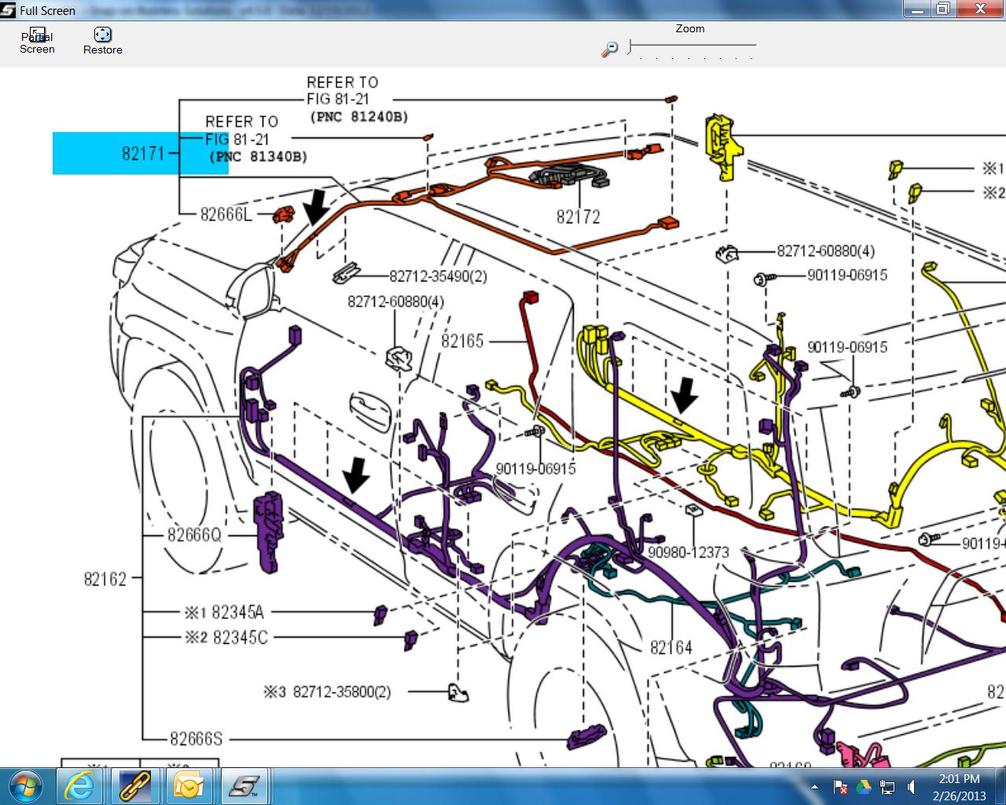Open the network status tray icon

click(887, 787)
